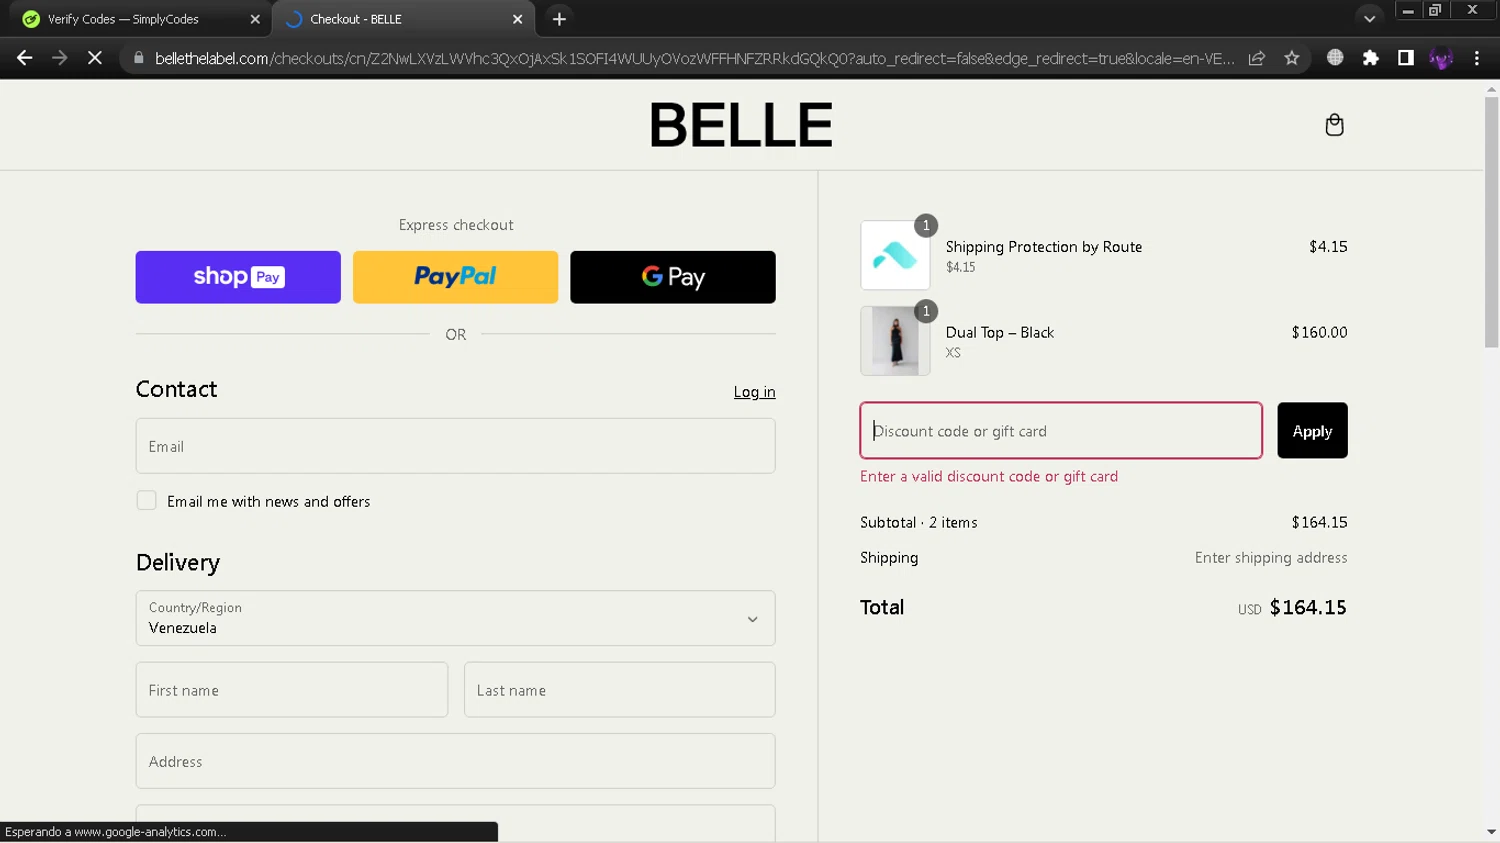Open the Chrome three-dot menu
This screenshot has width=1500, height=843.
tap(1477, 58)
